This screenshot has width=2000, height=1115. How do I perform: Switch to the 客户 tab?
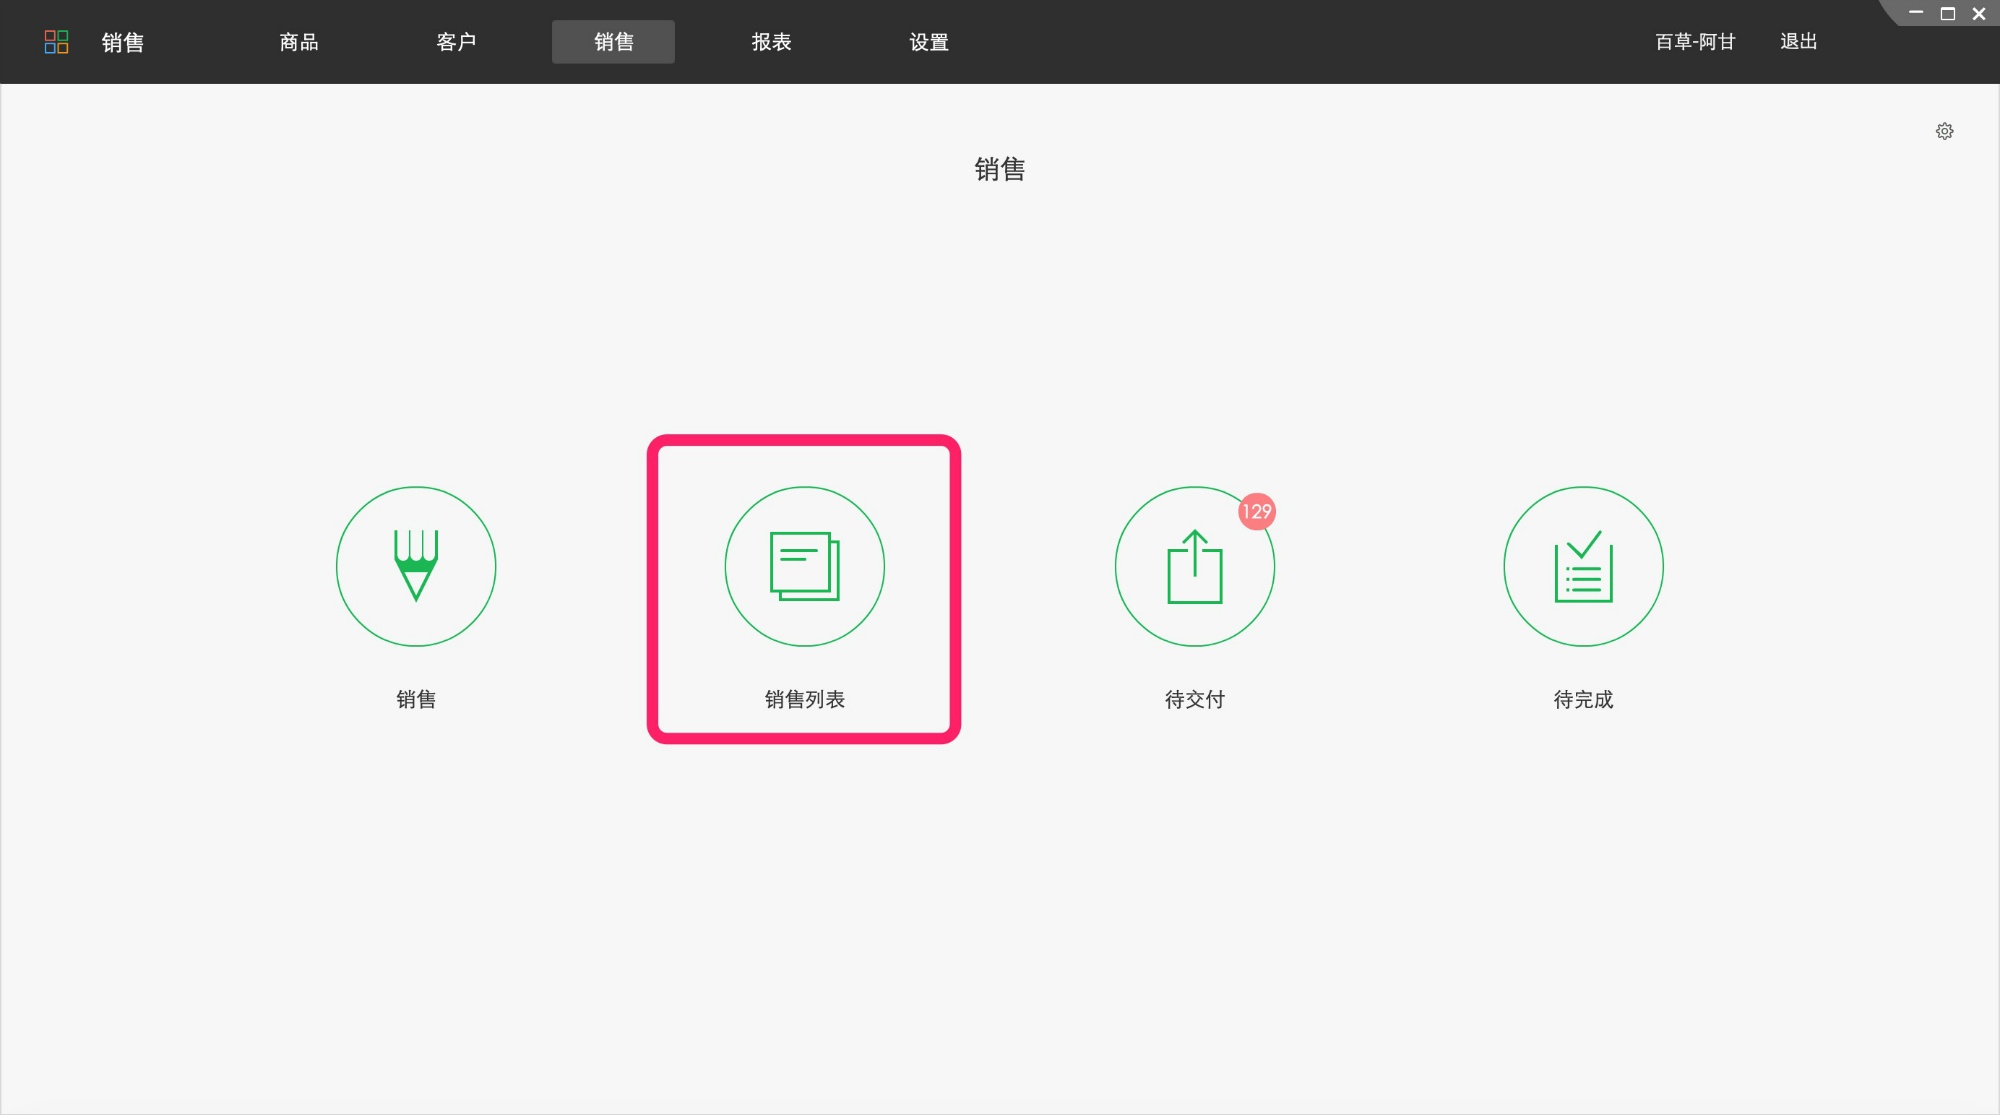pyautogui.click(x=456, y=42)
